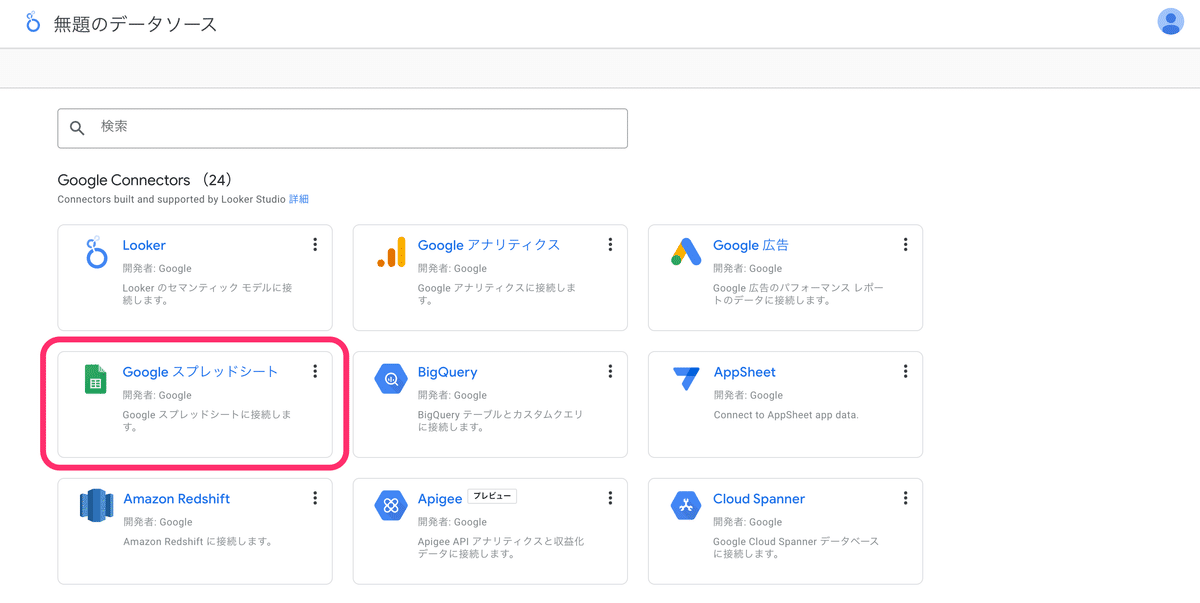Open more options for Amazon Redshift card
The height and width of the screenshot is (603, 1200).
315,498
